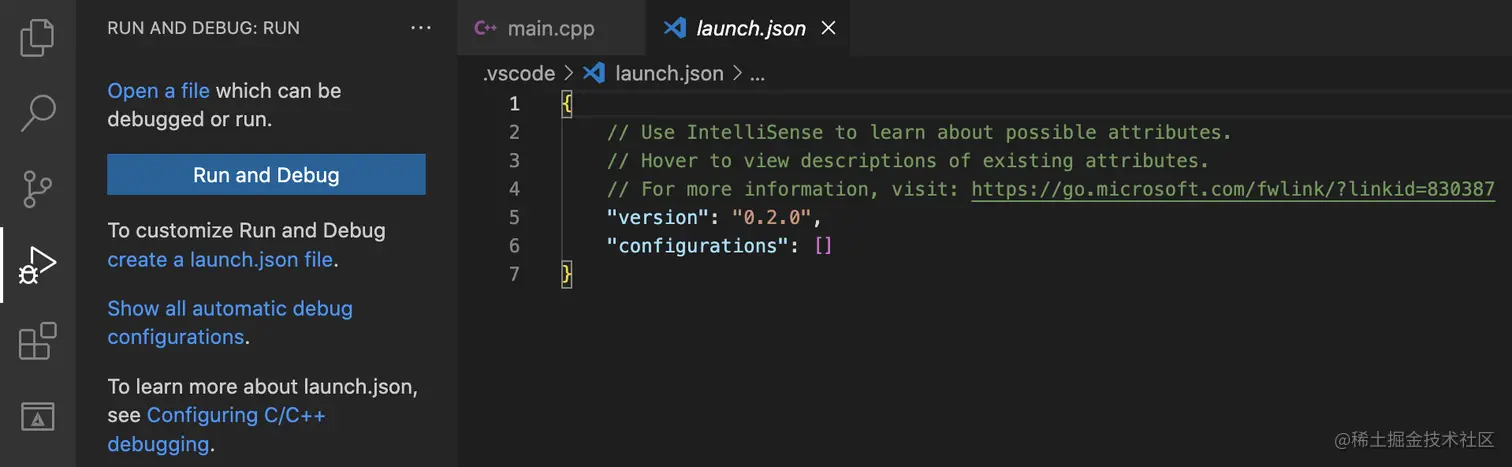1512x467 pixels.
Task: Click the VS Code icon on launch.json tab
Action: coord(675,28)
